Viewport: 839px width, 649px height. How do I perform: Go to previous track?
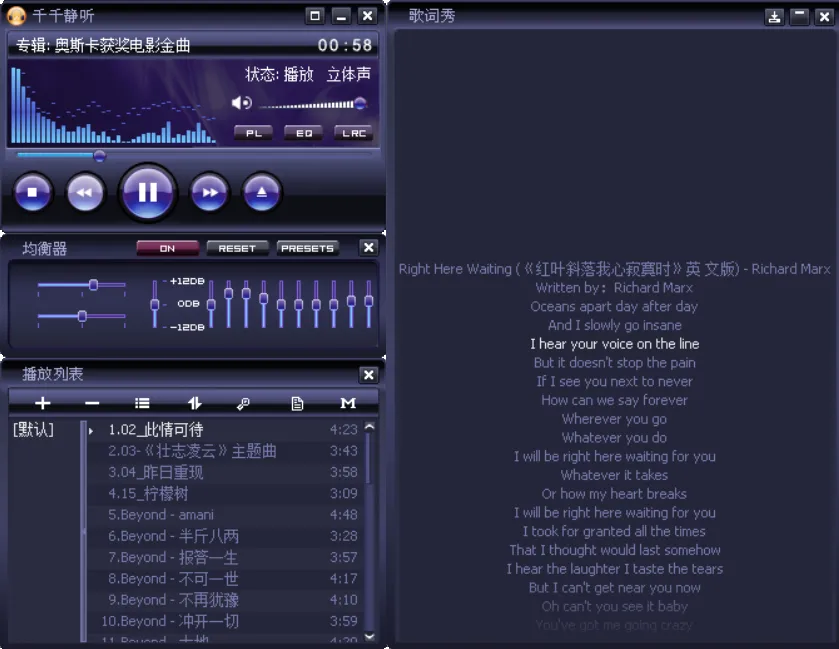85,192
